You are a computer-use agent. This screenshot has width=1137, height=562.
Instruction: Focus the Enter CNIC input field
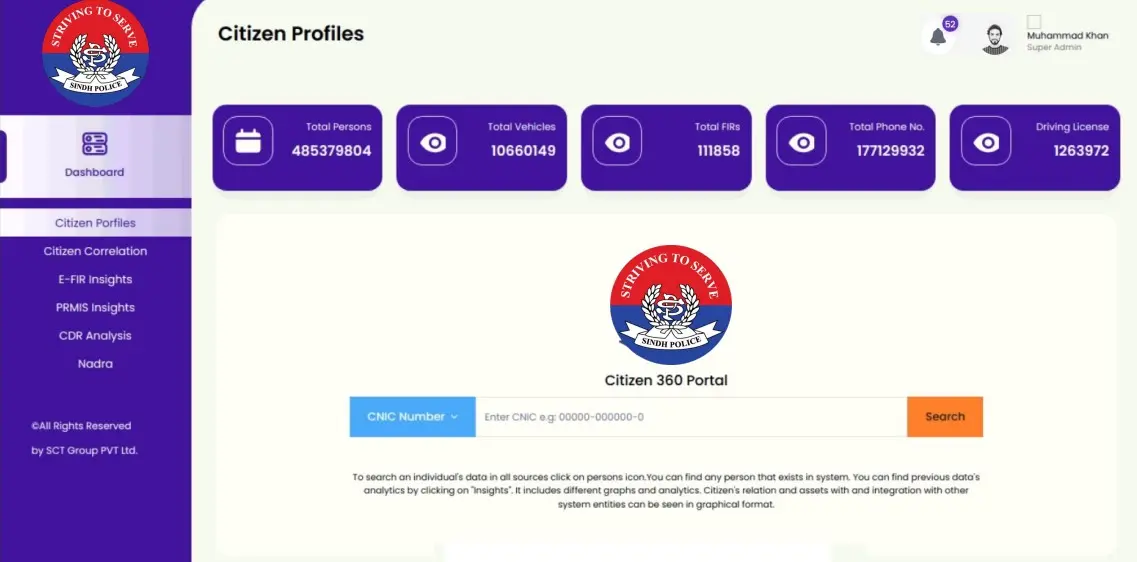[x=691, y=417]
